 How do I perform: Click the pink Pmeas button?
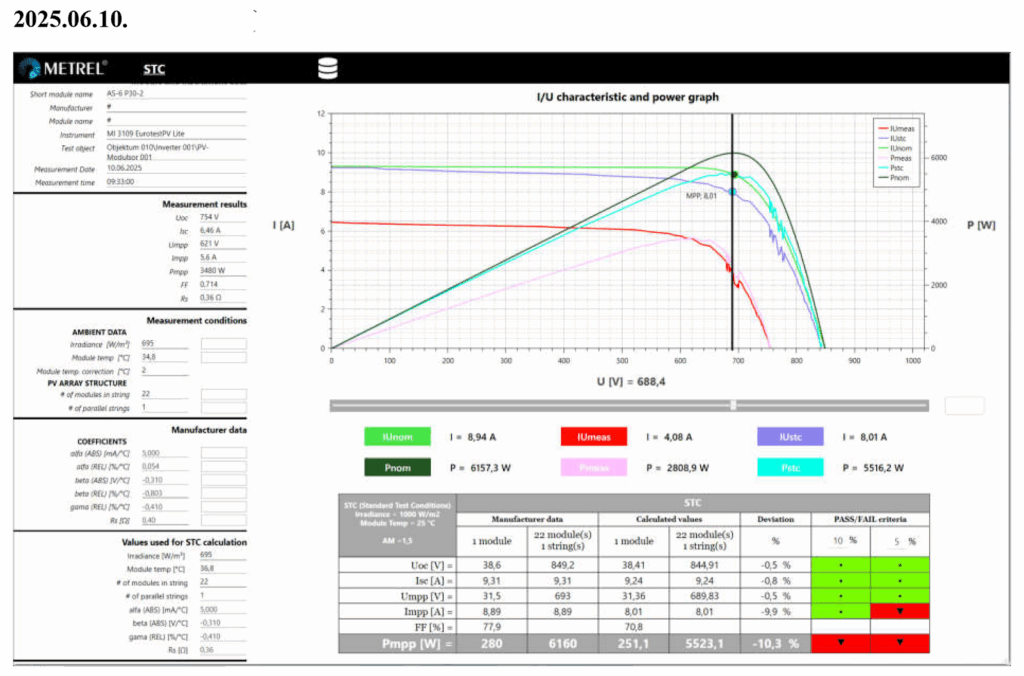pos(593,467)
